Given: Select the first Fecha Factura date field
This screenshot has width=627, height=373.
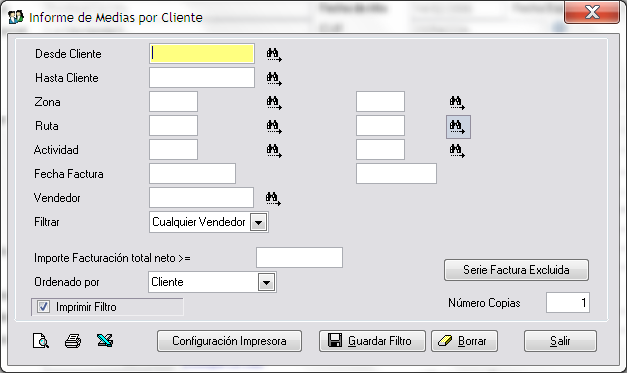Looking at the screenshot, I should pos(192,174).
